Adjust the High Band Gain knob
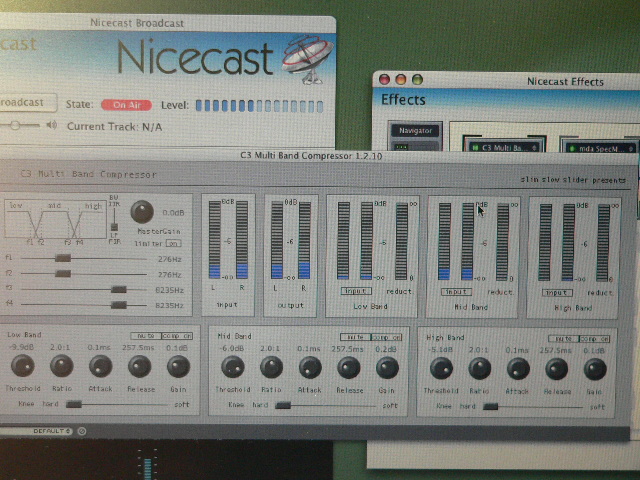This screenshot has height=480, width=640. coord(595,369)
